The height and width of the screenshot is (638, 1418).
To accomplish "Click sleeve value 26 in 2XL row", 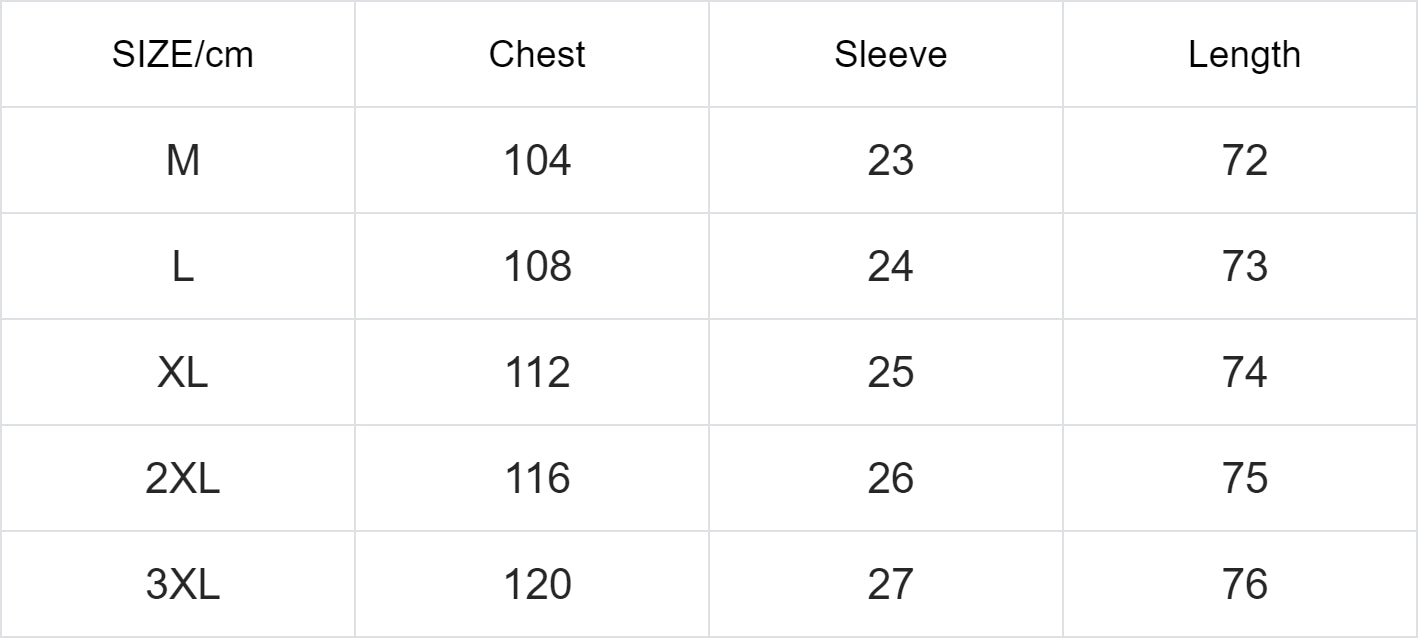I will pos(890,478).
